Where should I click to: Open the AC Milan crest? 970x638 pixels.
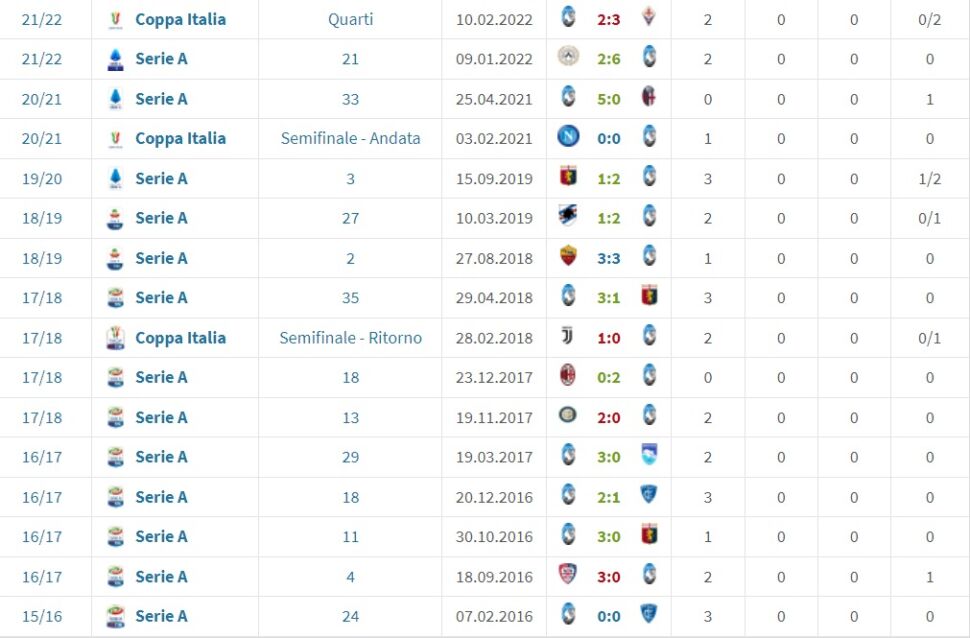coord(568,377)
